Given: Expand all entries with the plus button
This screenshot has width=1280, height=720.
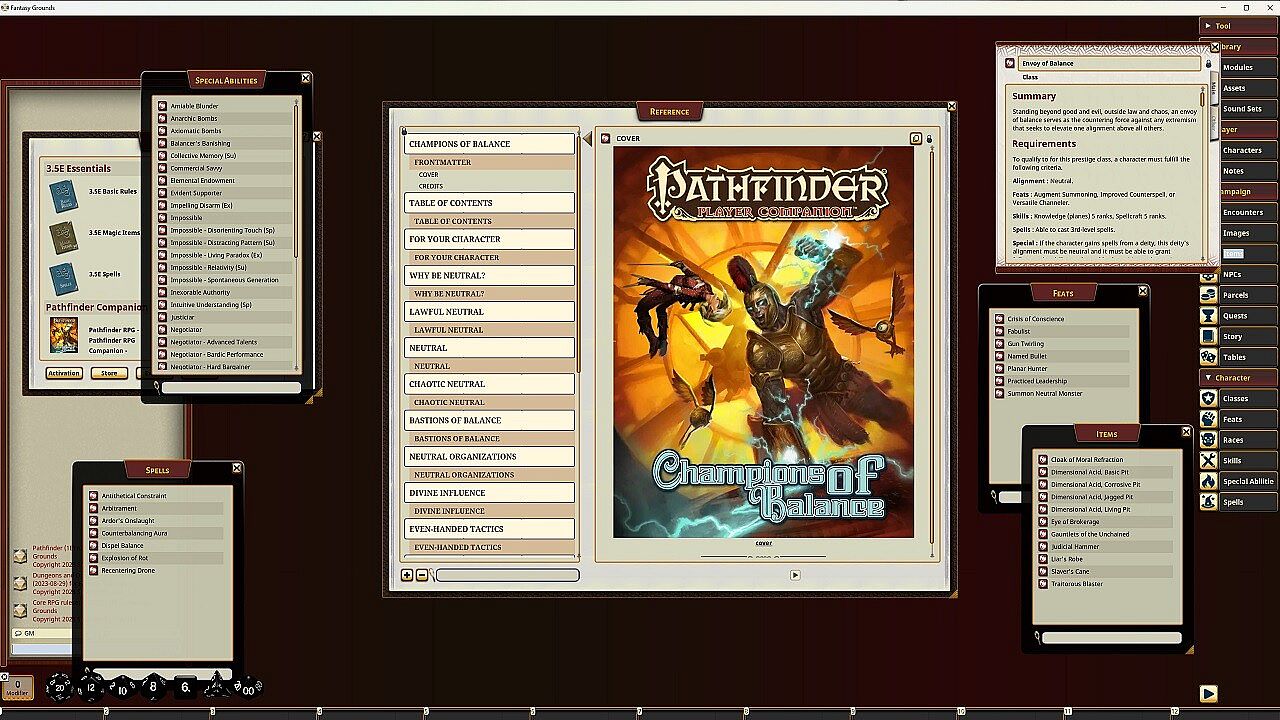Looking at the screenshot, I should [x=407, y=575].
